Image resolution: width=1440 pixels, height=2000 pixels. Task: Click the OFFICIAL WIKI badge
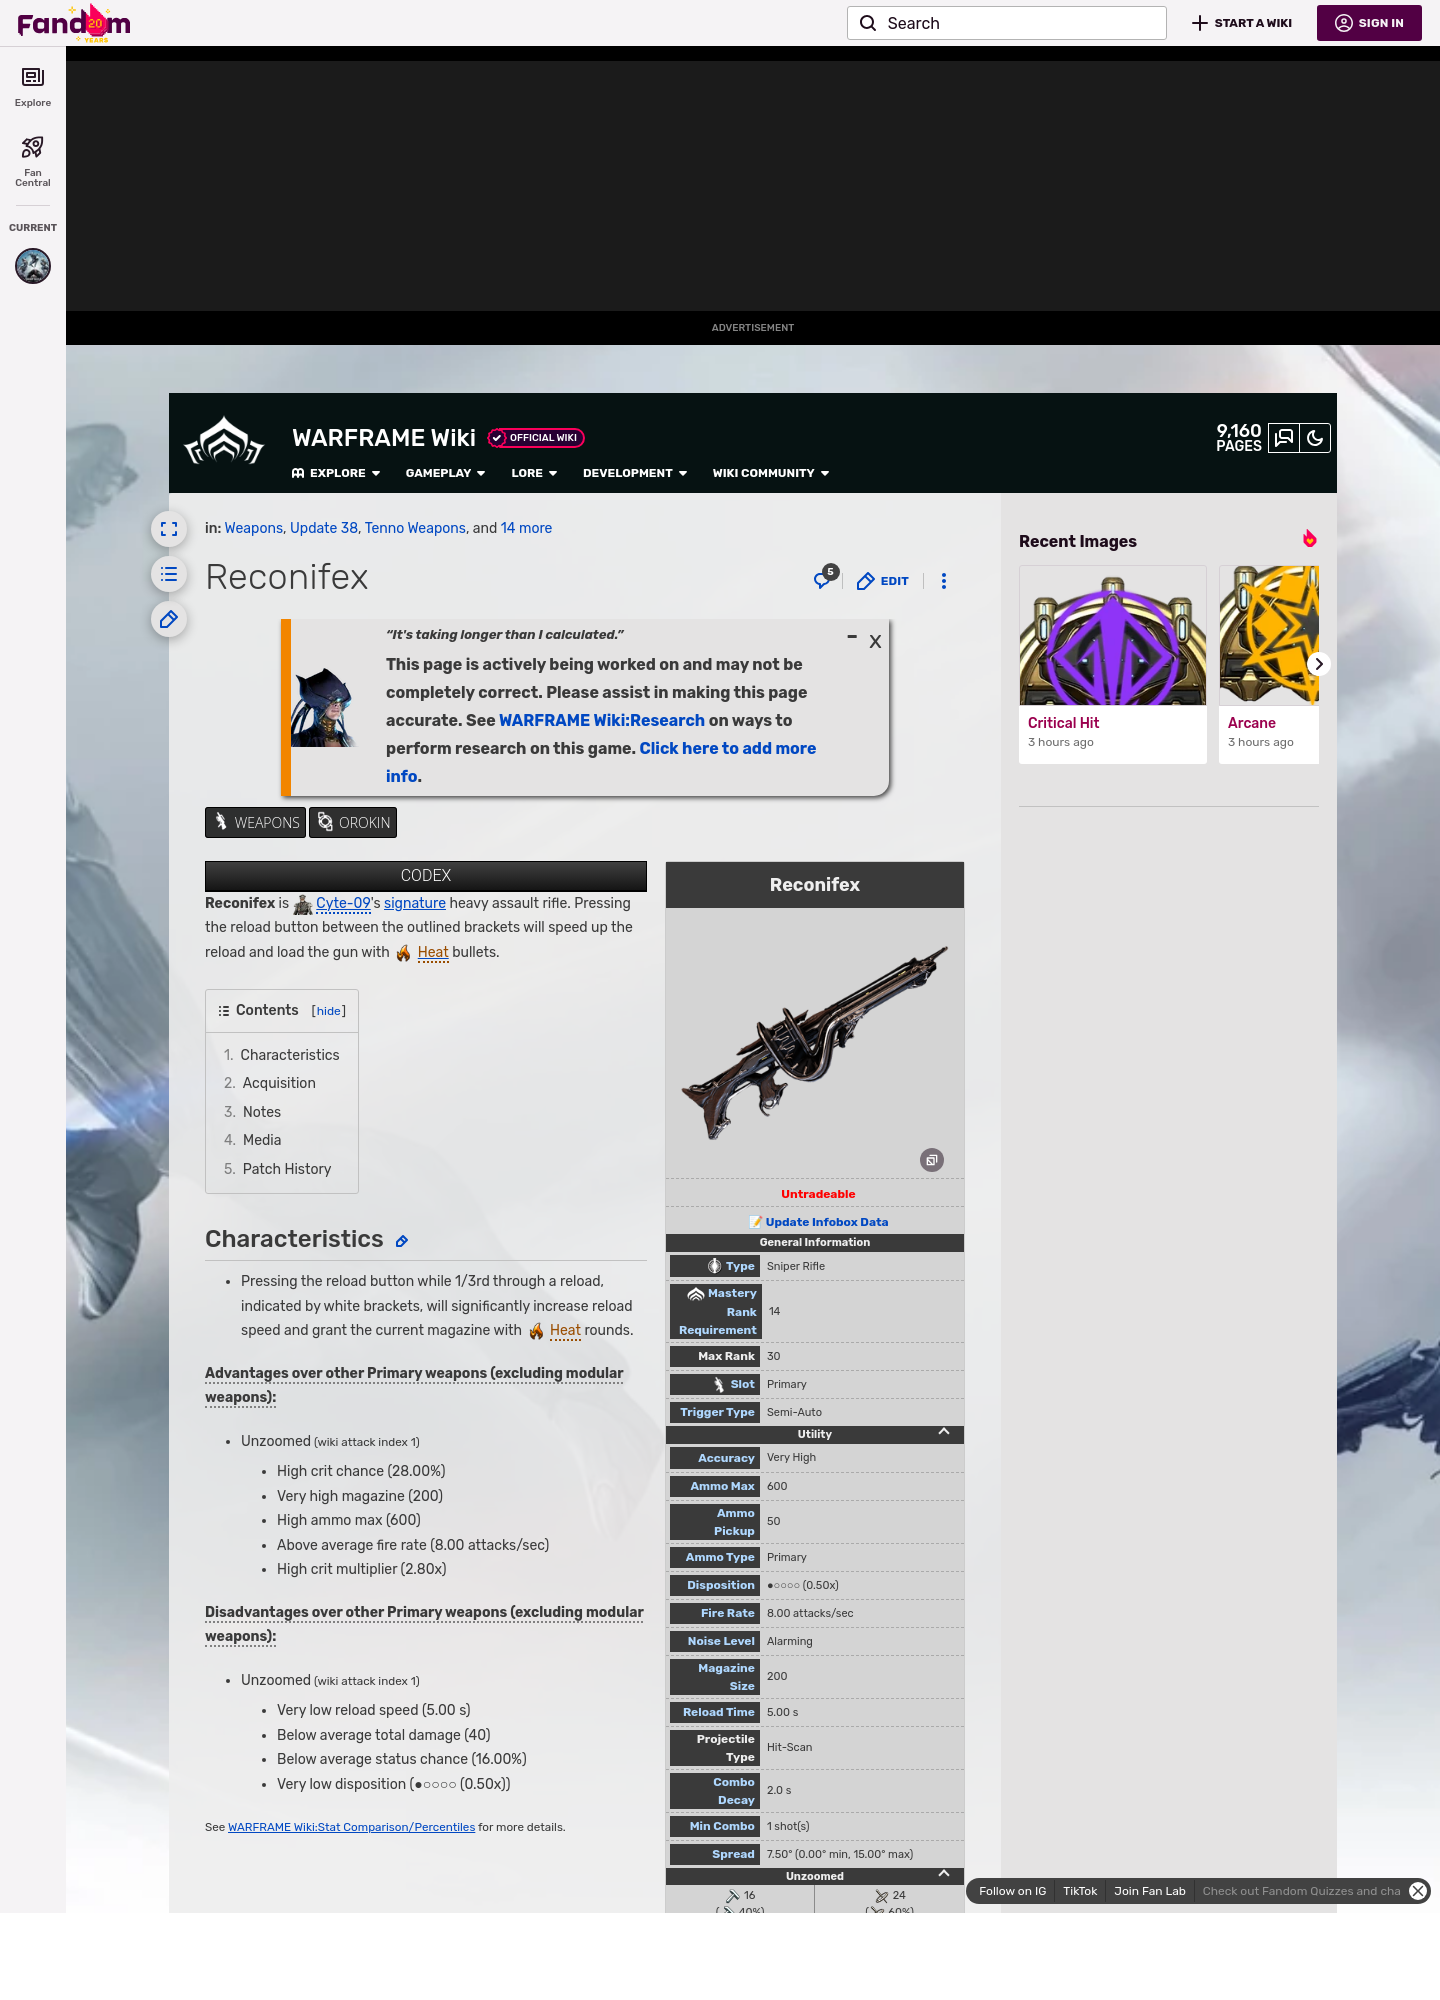coord(536,438)
